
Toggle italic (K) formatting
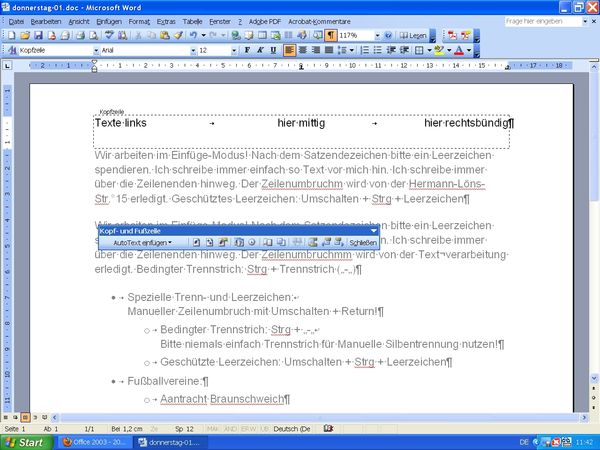[260, 50]
